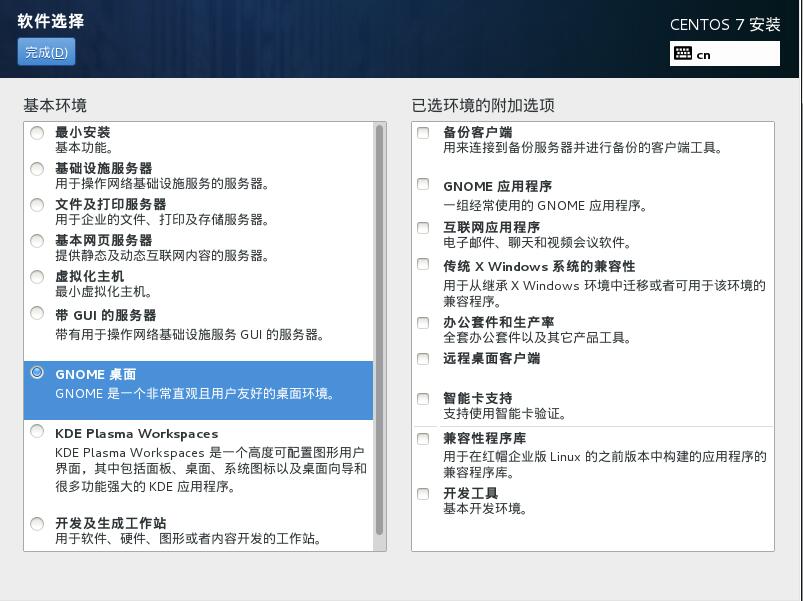The width and height of the screenshot is (803, 601).
Task: Select the 最小安装 base environment
Action: pos(36,133)
